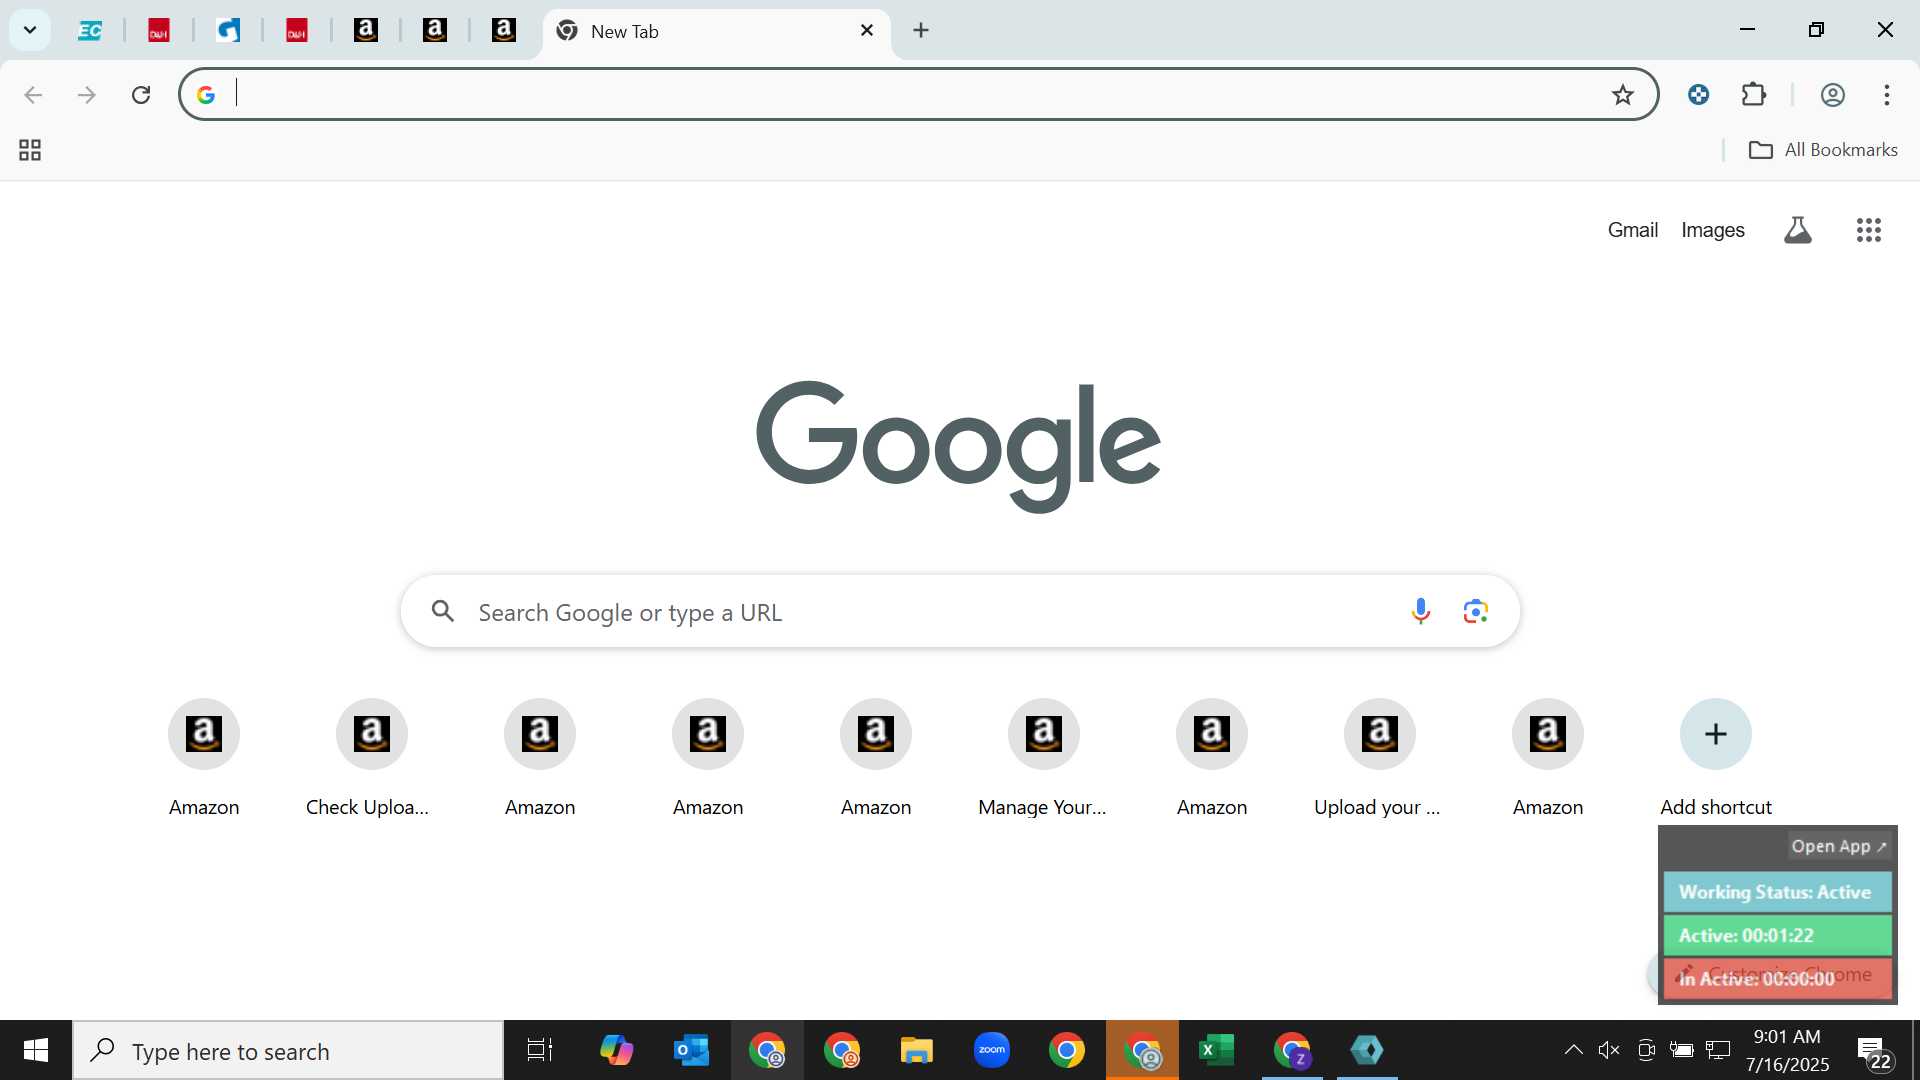Start voice search with the microphone
The height and width of the screenshot is (1080, 1920).
click(1420, 611)
